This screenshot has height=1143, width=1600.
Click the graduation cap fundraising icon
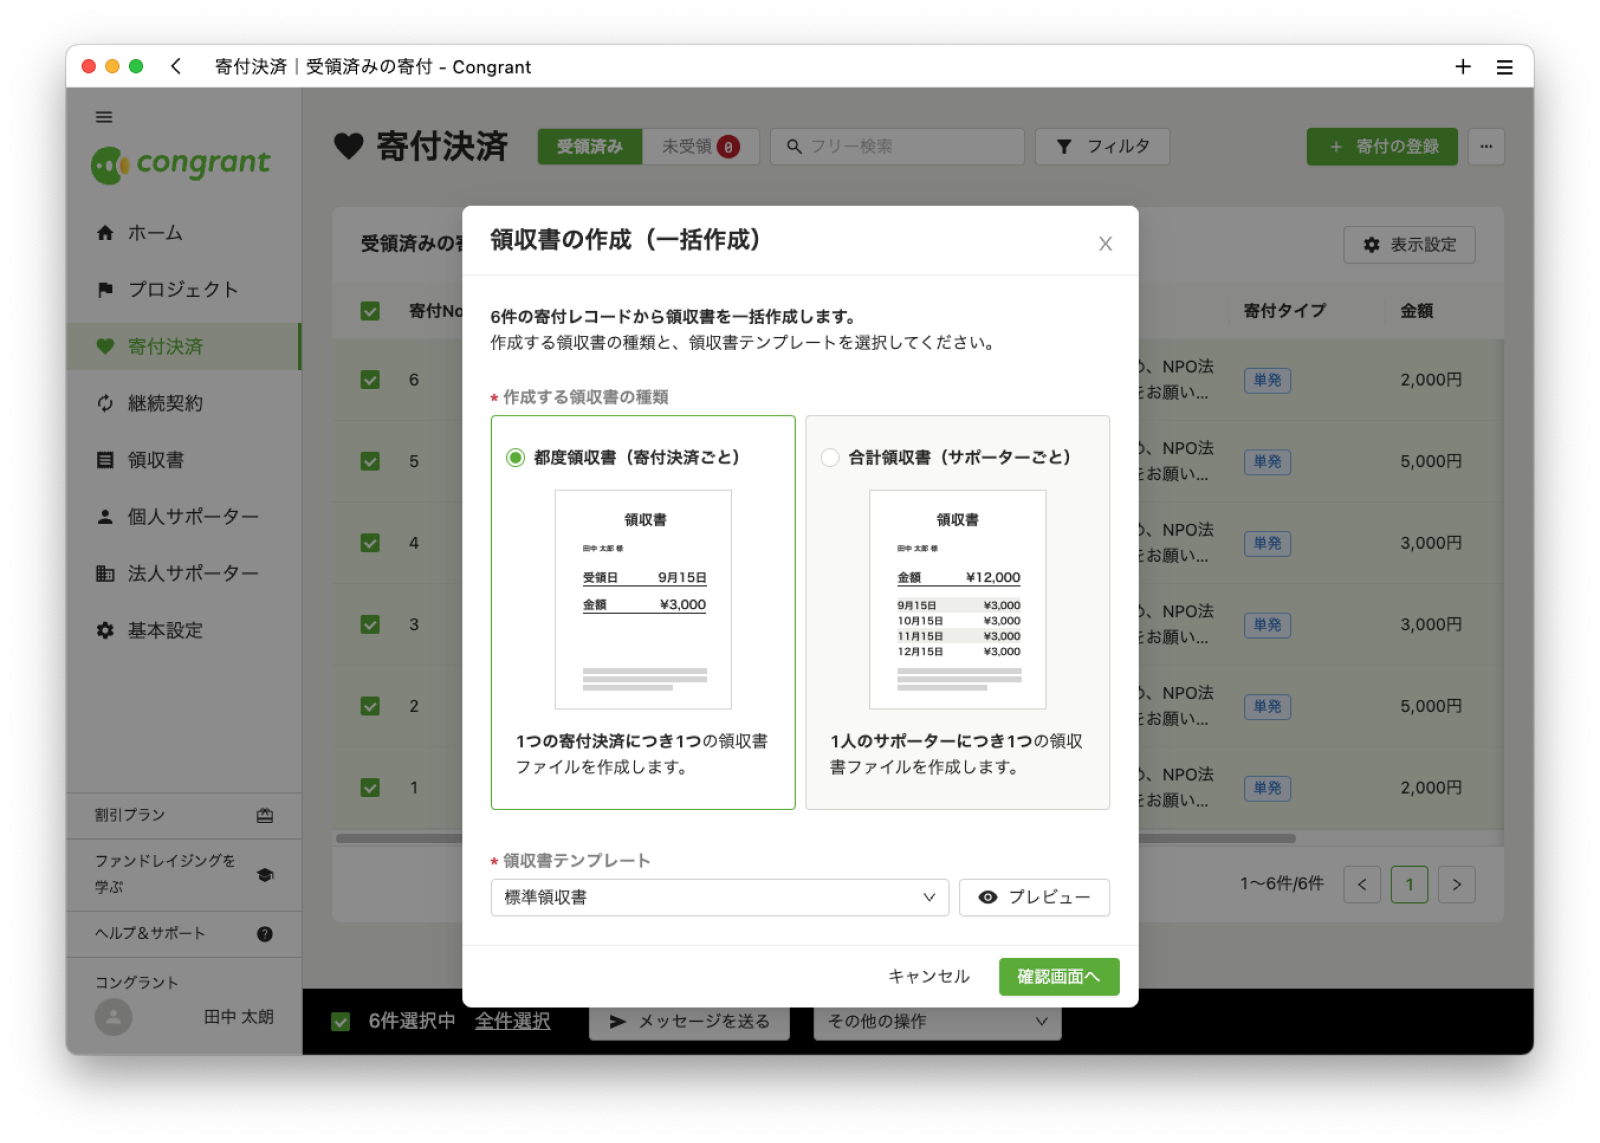(265, 875)
